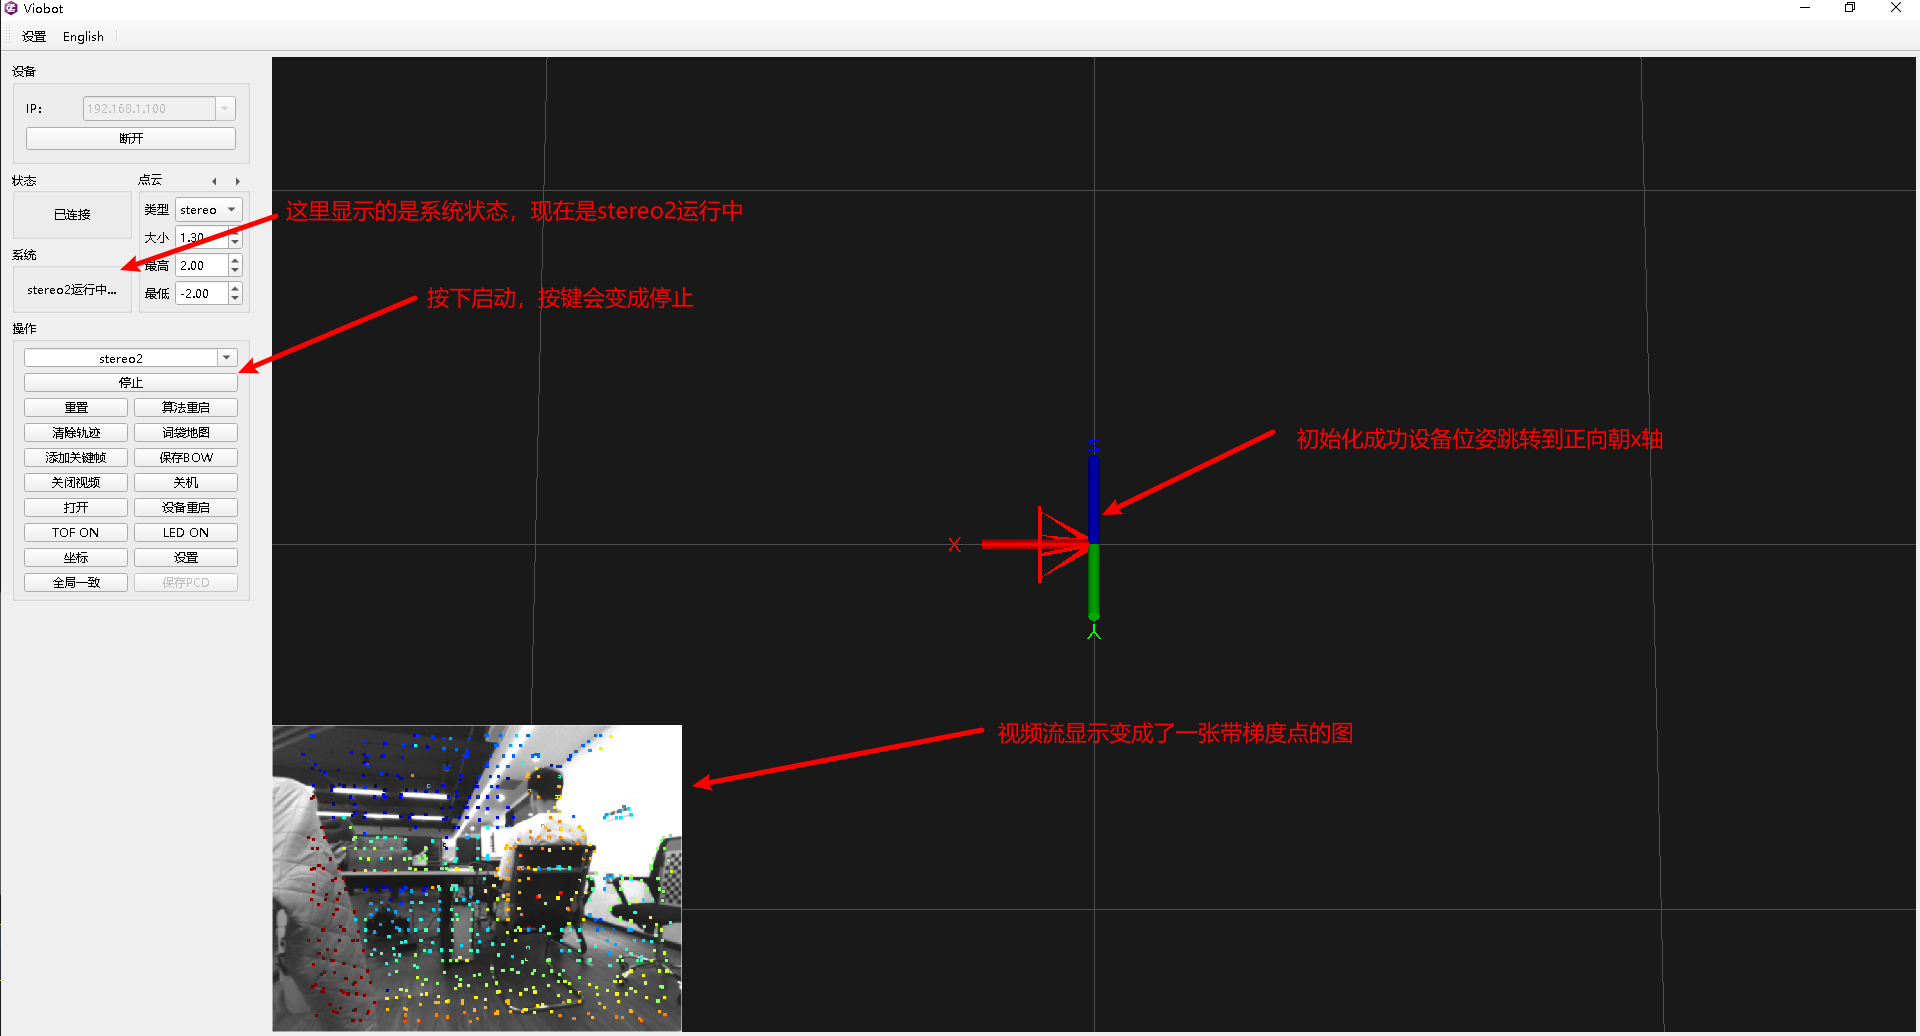This screenshot has width=1920, height=1036.
Task: Switch language via English menu item
Action: coord(83,36)
